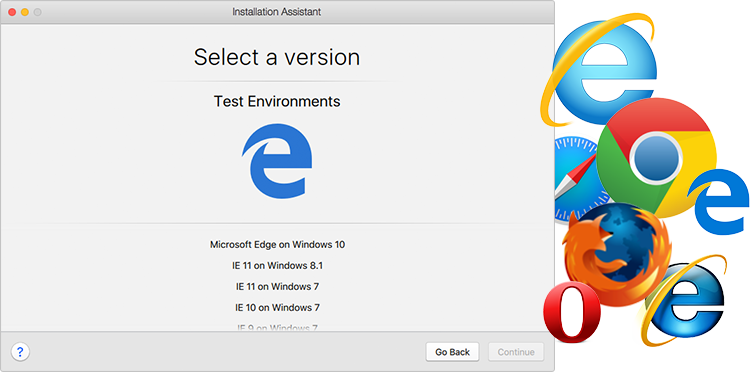Click the large Edge logo in the Test Environments panel

(x=277, y=161)
